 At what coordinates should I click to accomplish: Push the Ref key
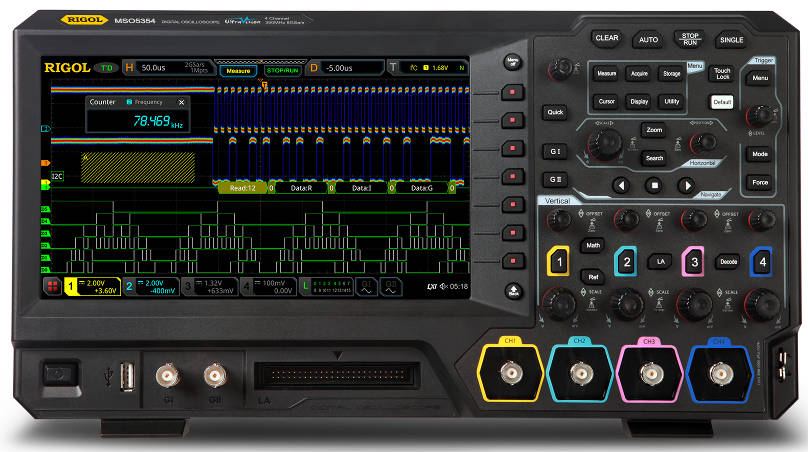pos(593,277)
